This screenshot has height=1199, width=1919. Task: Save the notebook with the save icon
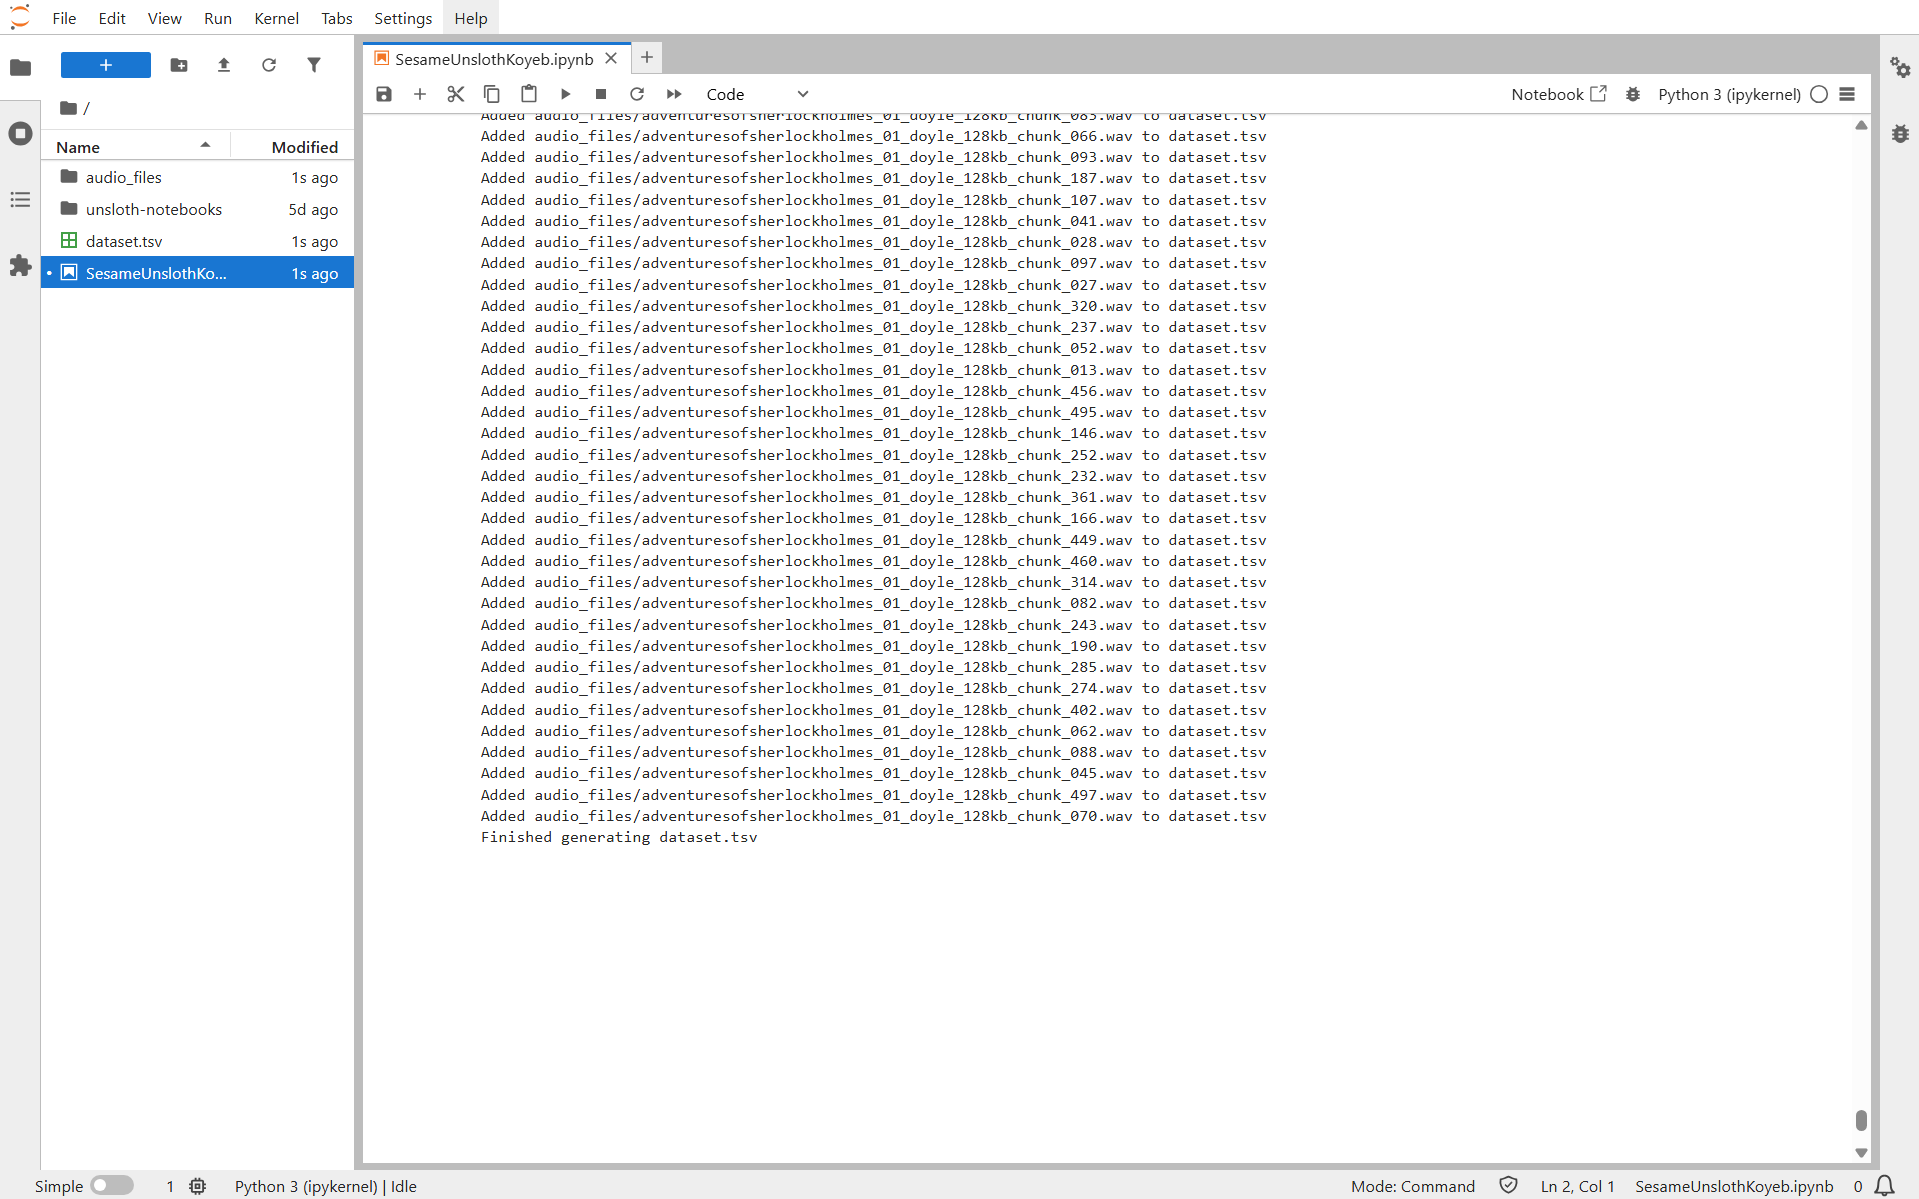click(383, 93)
